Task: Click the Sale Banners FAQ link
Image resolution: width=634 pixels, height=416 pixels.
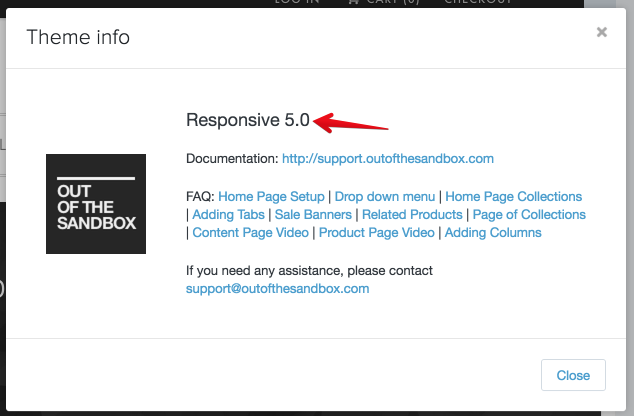Action: (312, 215)
